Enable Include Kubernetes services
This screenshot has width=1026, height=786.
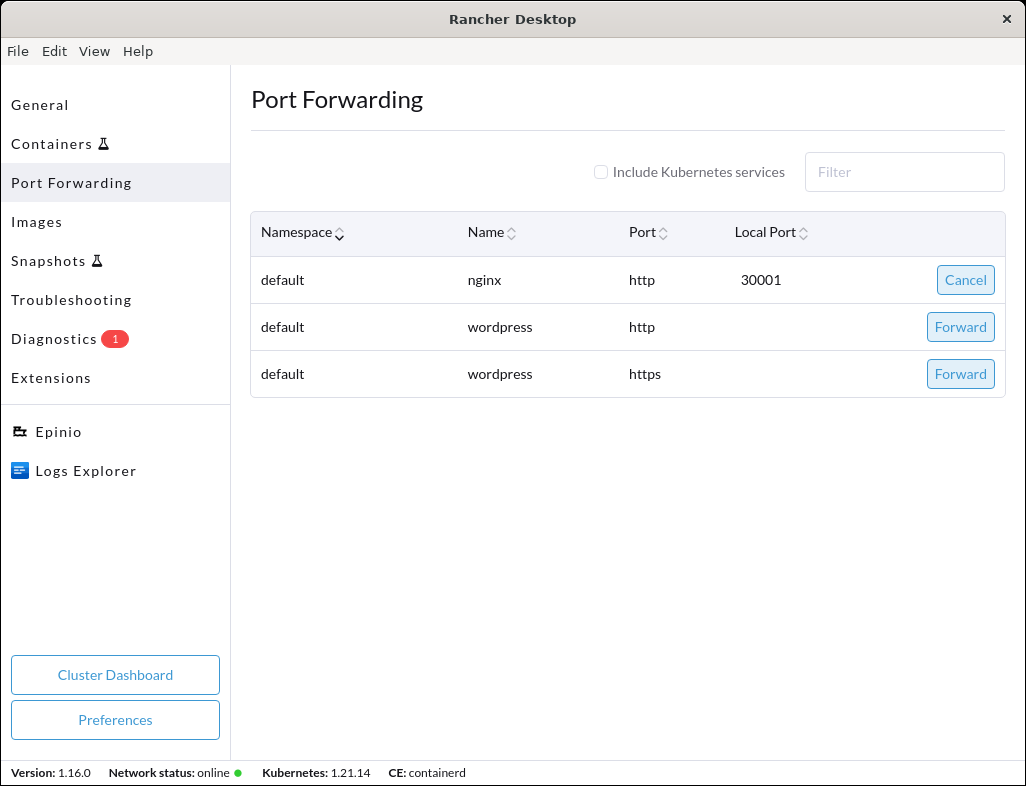[x=601, y=172]
